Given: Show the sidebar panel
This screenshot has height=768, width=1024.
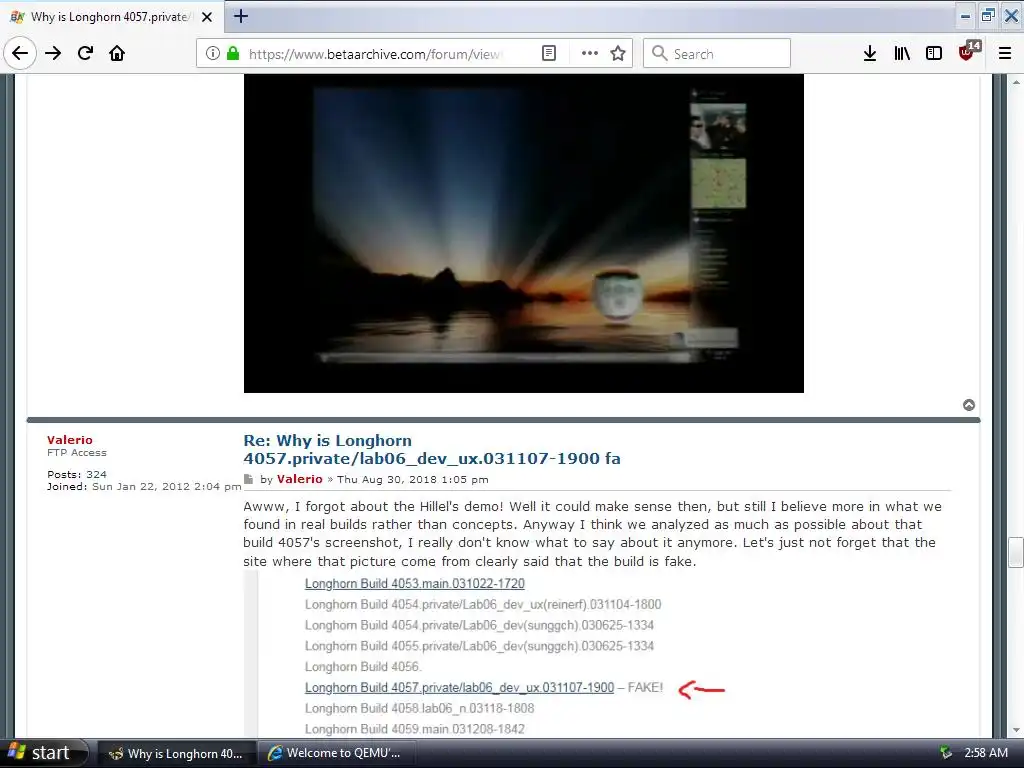Looking at the screenshot, I should click(x=934, y=54).
